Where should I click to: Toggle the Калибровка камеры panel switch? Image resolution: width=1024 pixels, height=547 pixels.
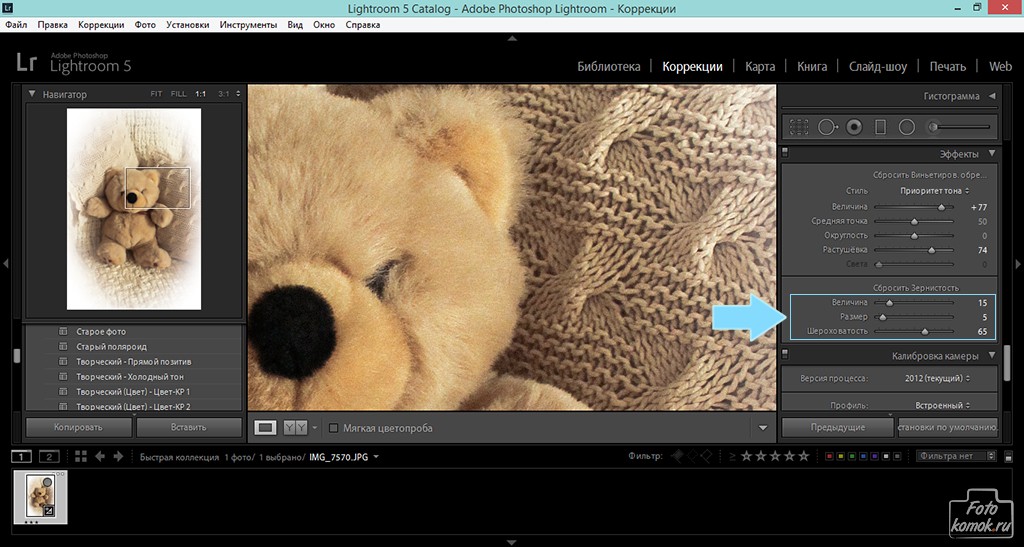tap(785, 355)
